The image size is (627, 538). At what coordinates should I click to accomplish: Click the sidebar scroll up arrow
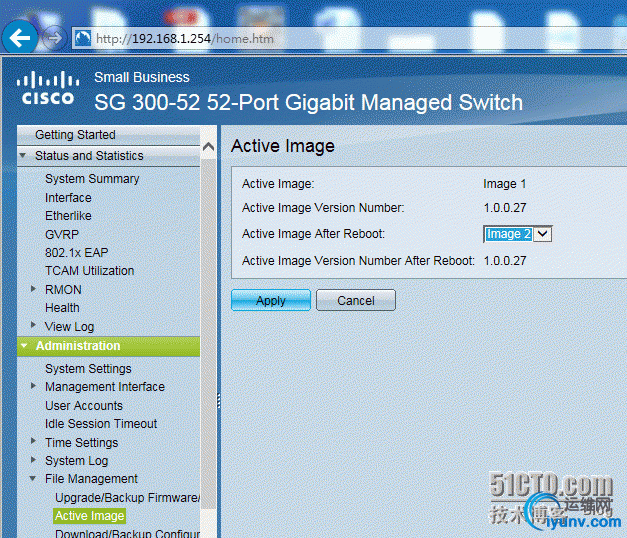click(x=208, y=147)
